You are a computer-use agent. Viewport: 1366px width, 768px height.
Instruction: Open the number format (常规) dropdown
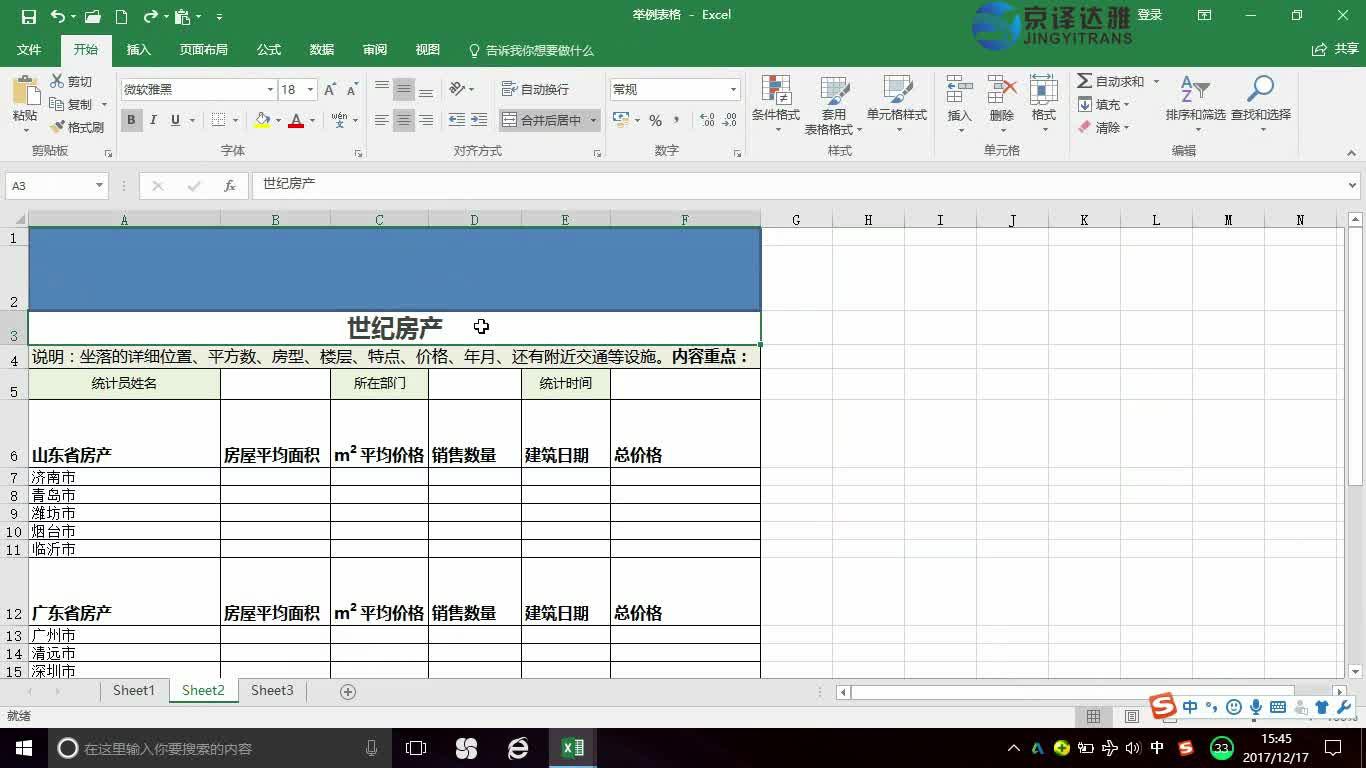(733, 90)
